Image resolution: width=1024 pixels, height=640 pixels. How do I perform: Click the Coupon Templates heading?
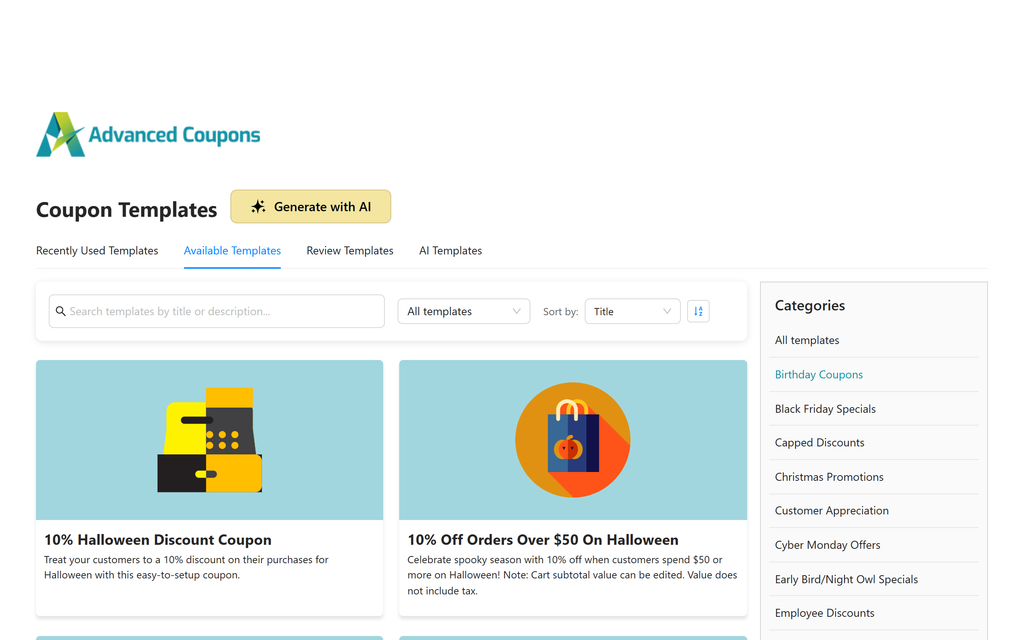127,210
